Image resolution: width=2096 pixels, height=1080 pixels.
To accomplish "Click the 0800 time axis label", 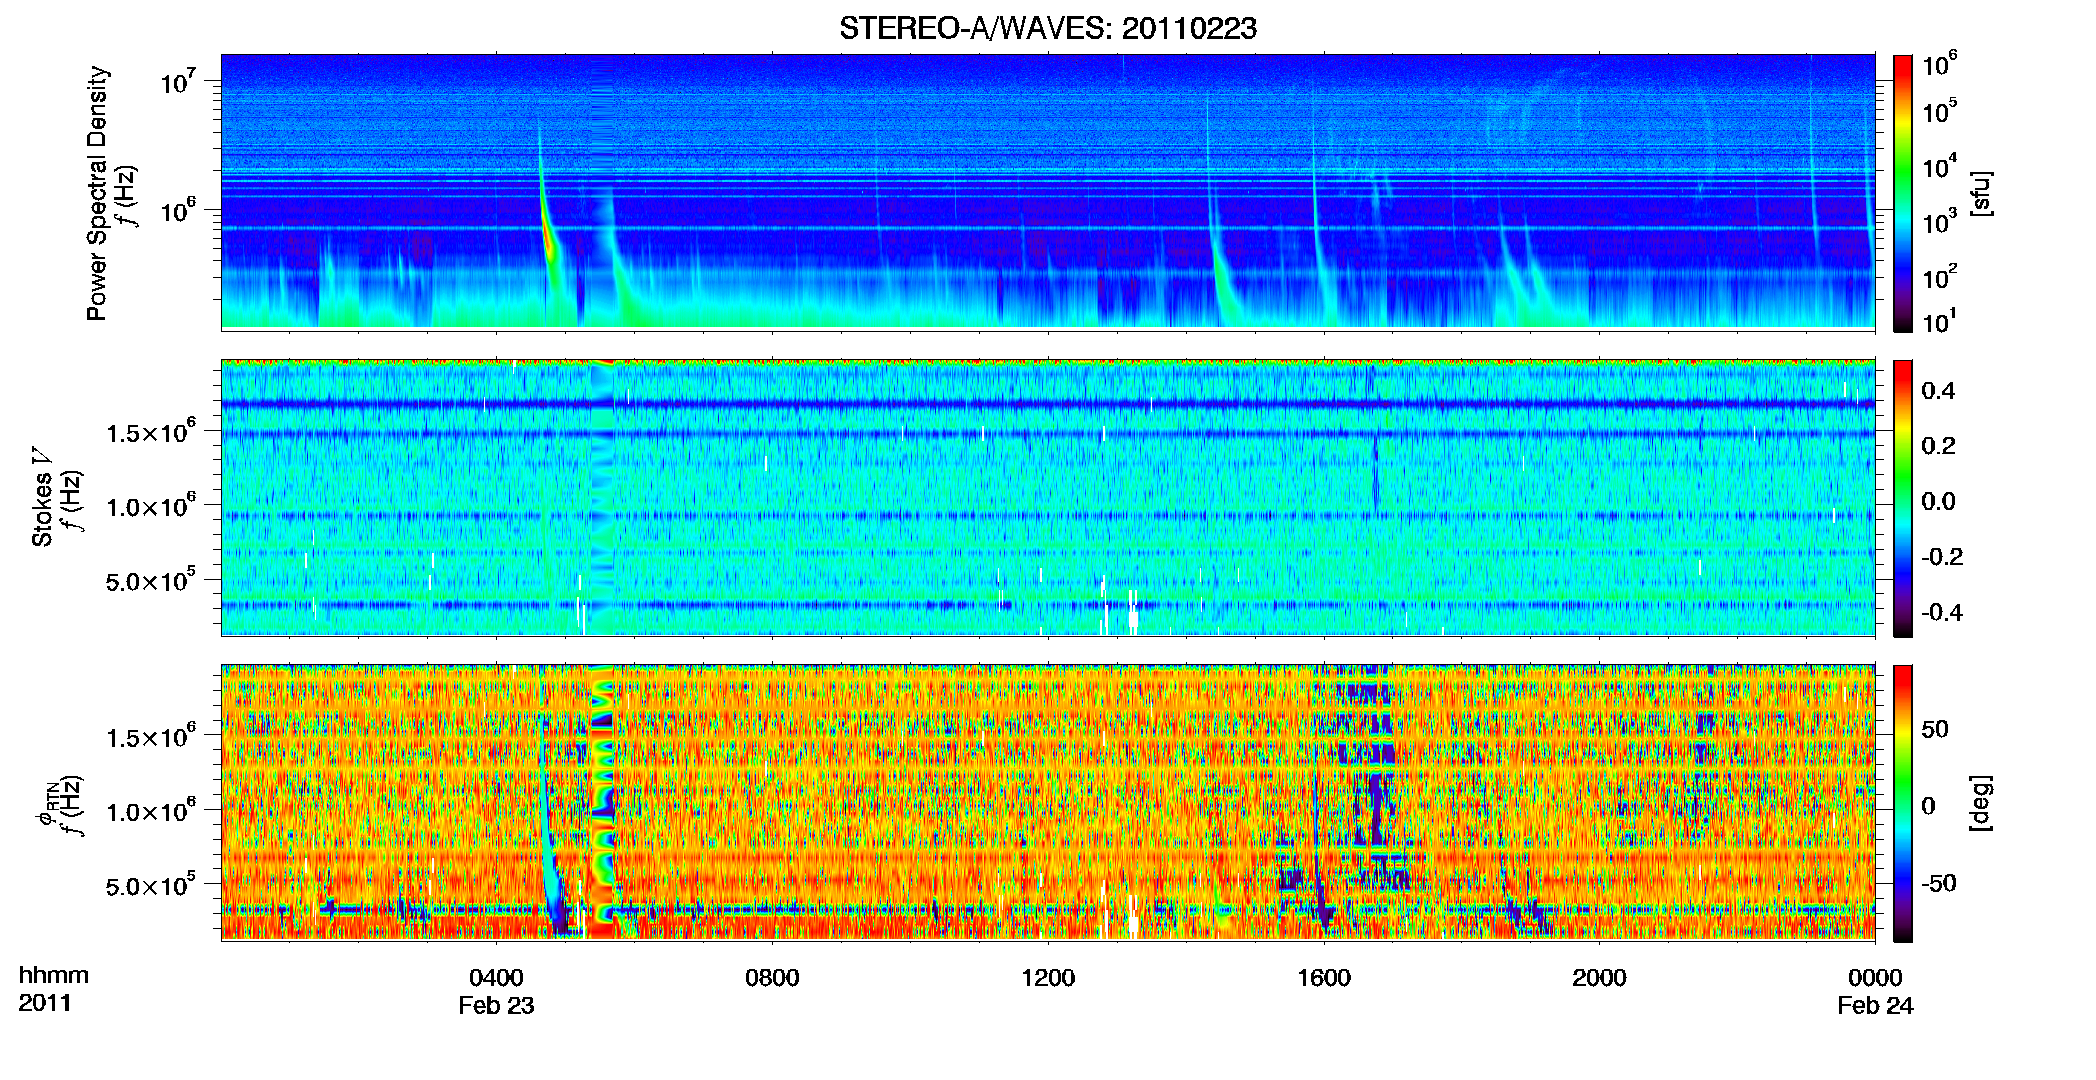I will 772,977.
